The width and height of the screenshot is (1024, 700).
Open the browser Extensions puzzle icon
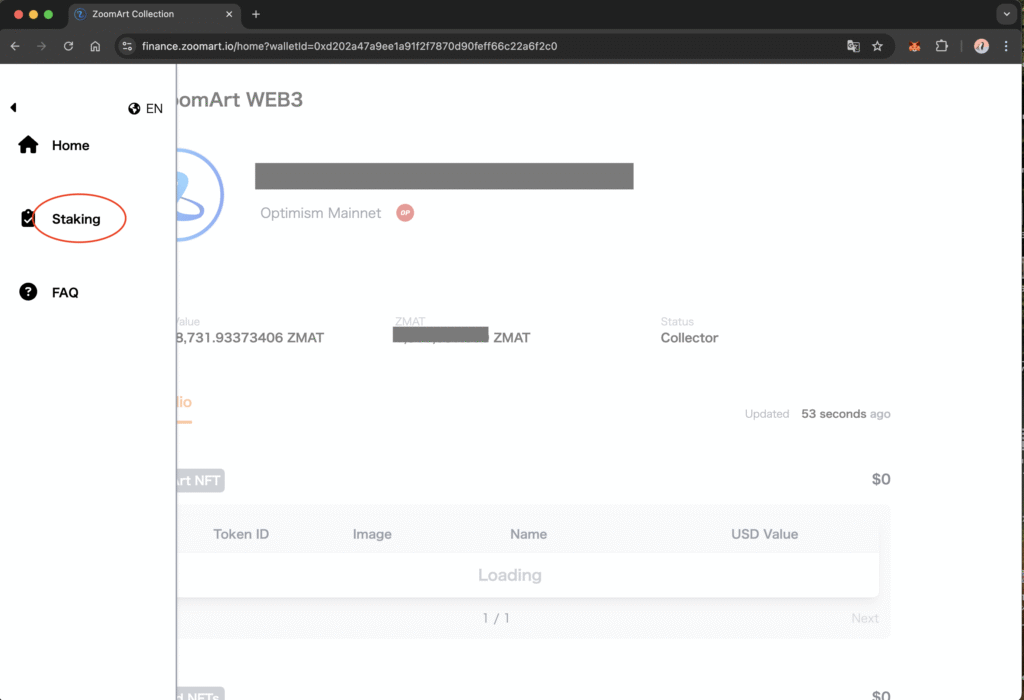[x=941, y=46]
